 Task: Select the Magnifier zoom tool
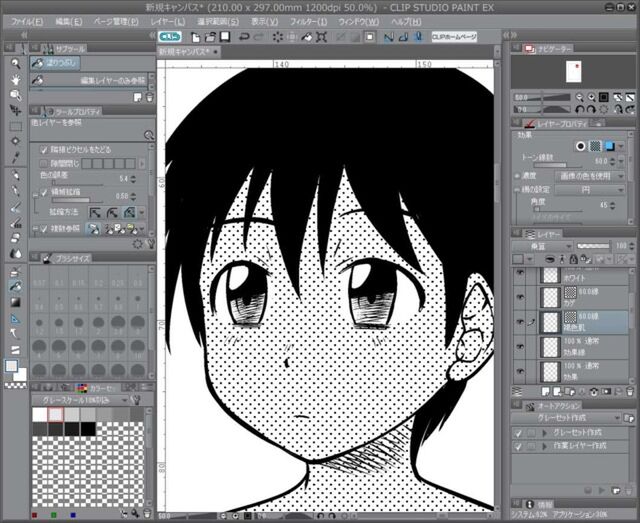click(16, 63)
